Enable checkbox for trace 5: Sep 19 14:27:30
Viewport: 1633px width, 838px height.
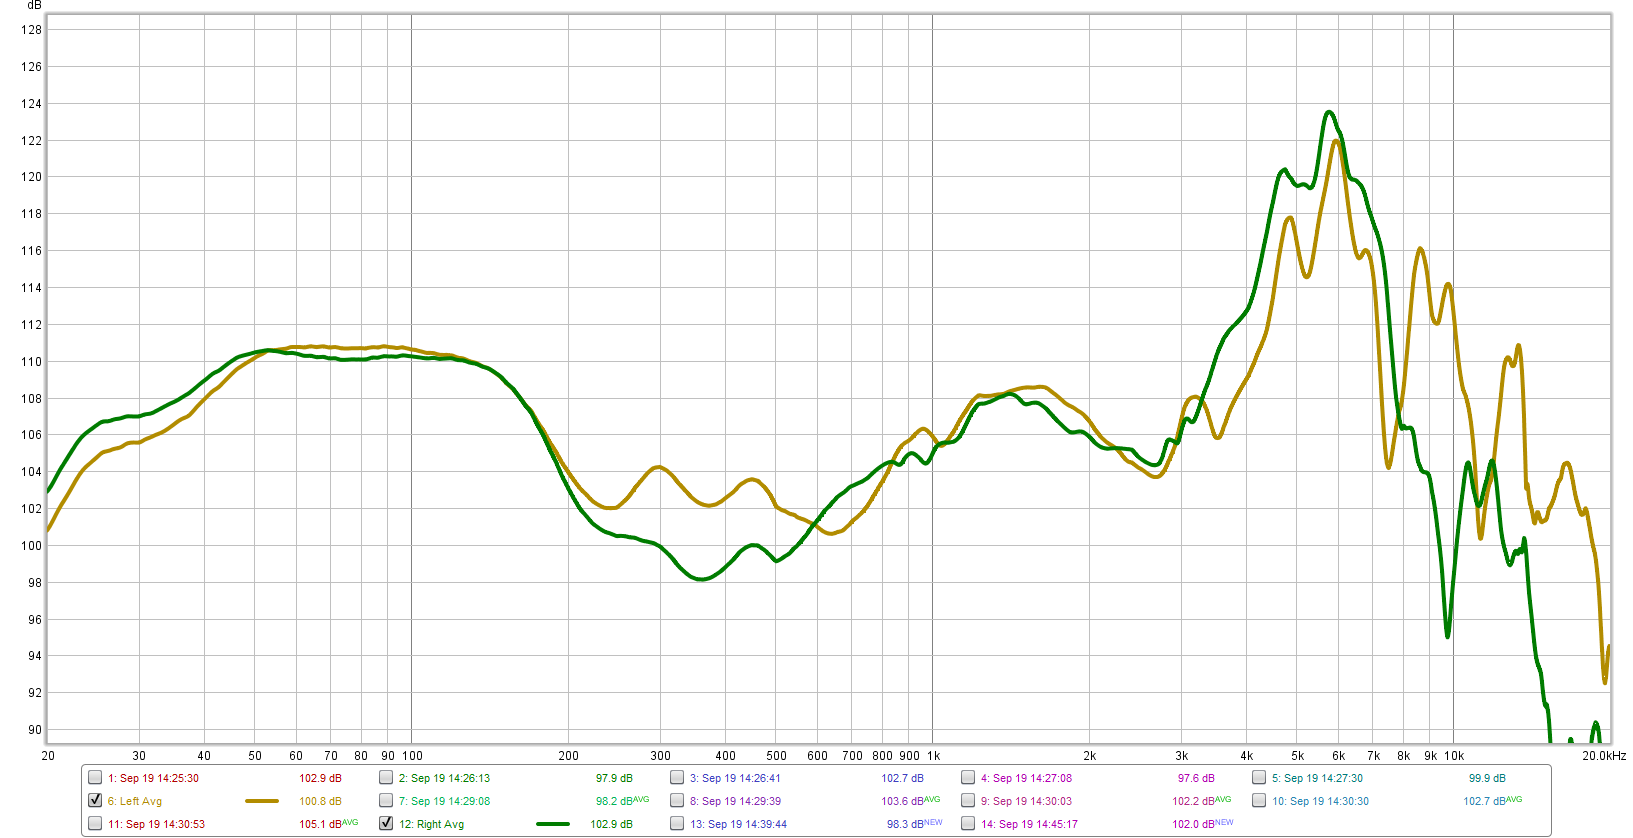coord(1259,777)
